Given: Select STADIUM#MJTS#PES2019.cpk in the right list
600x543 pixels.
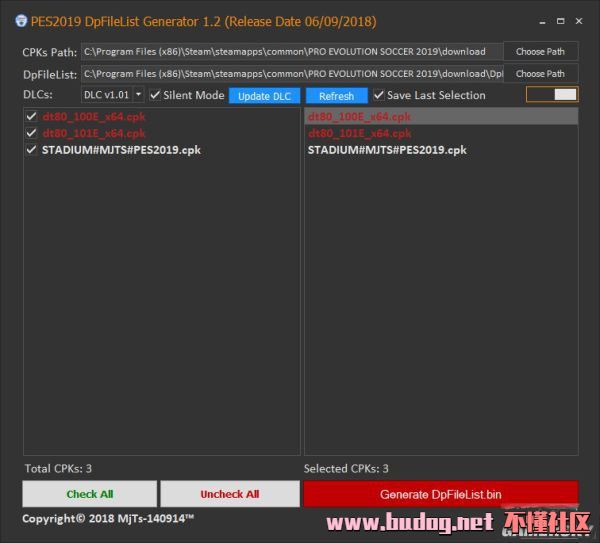Looking at the screenshot, I should click(387, 150).
